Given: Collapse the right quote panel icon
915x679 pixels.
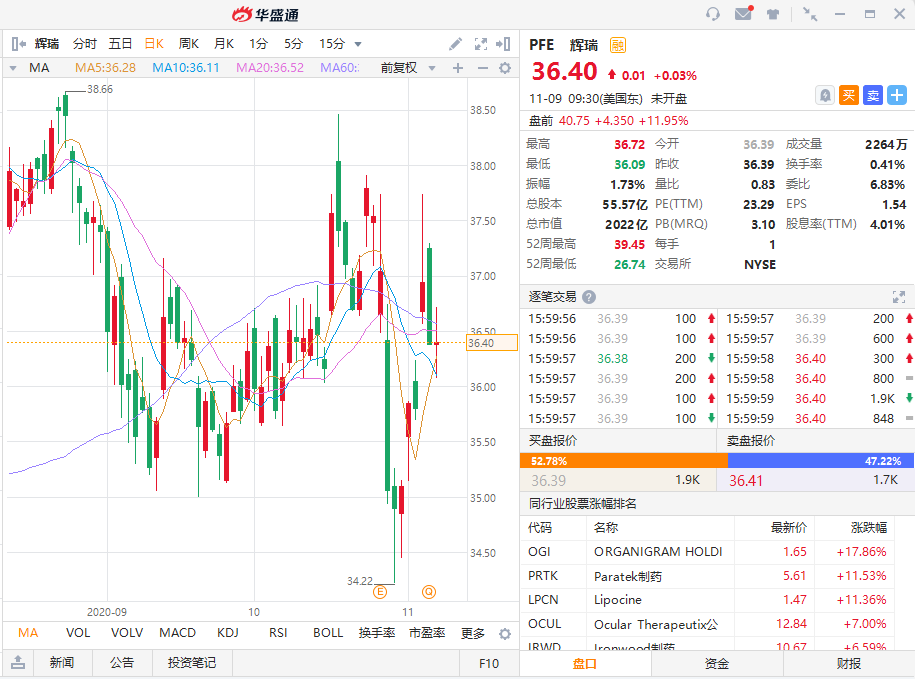Looking at the screenshot, I should [x=503, y=44].
